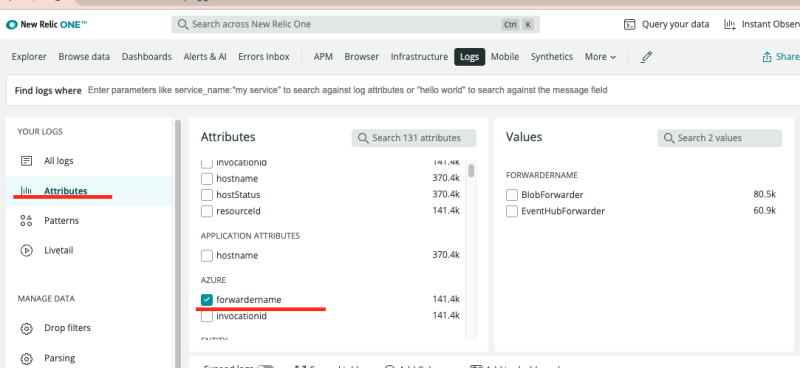Viewport: 800px width, 368px height.
Task: Click the New Relic ONE logo
Action: (46, 24)
